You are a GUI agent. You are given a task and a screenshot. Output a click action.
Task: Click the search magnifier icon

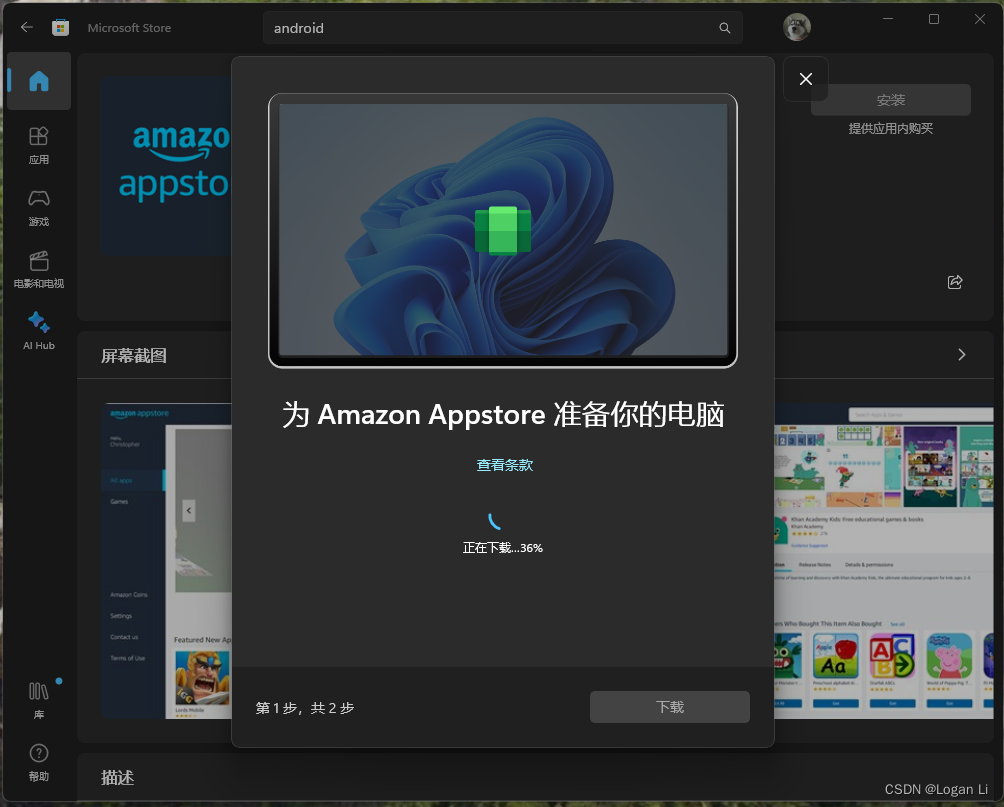724,28
